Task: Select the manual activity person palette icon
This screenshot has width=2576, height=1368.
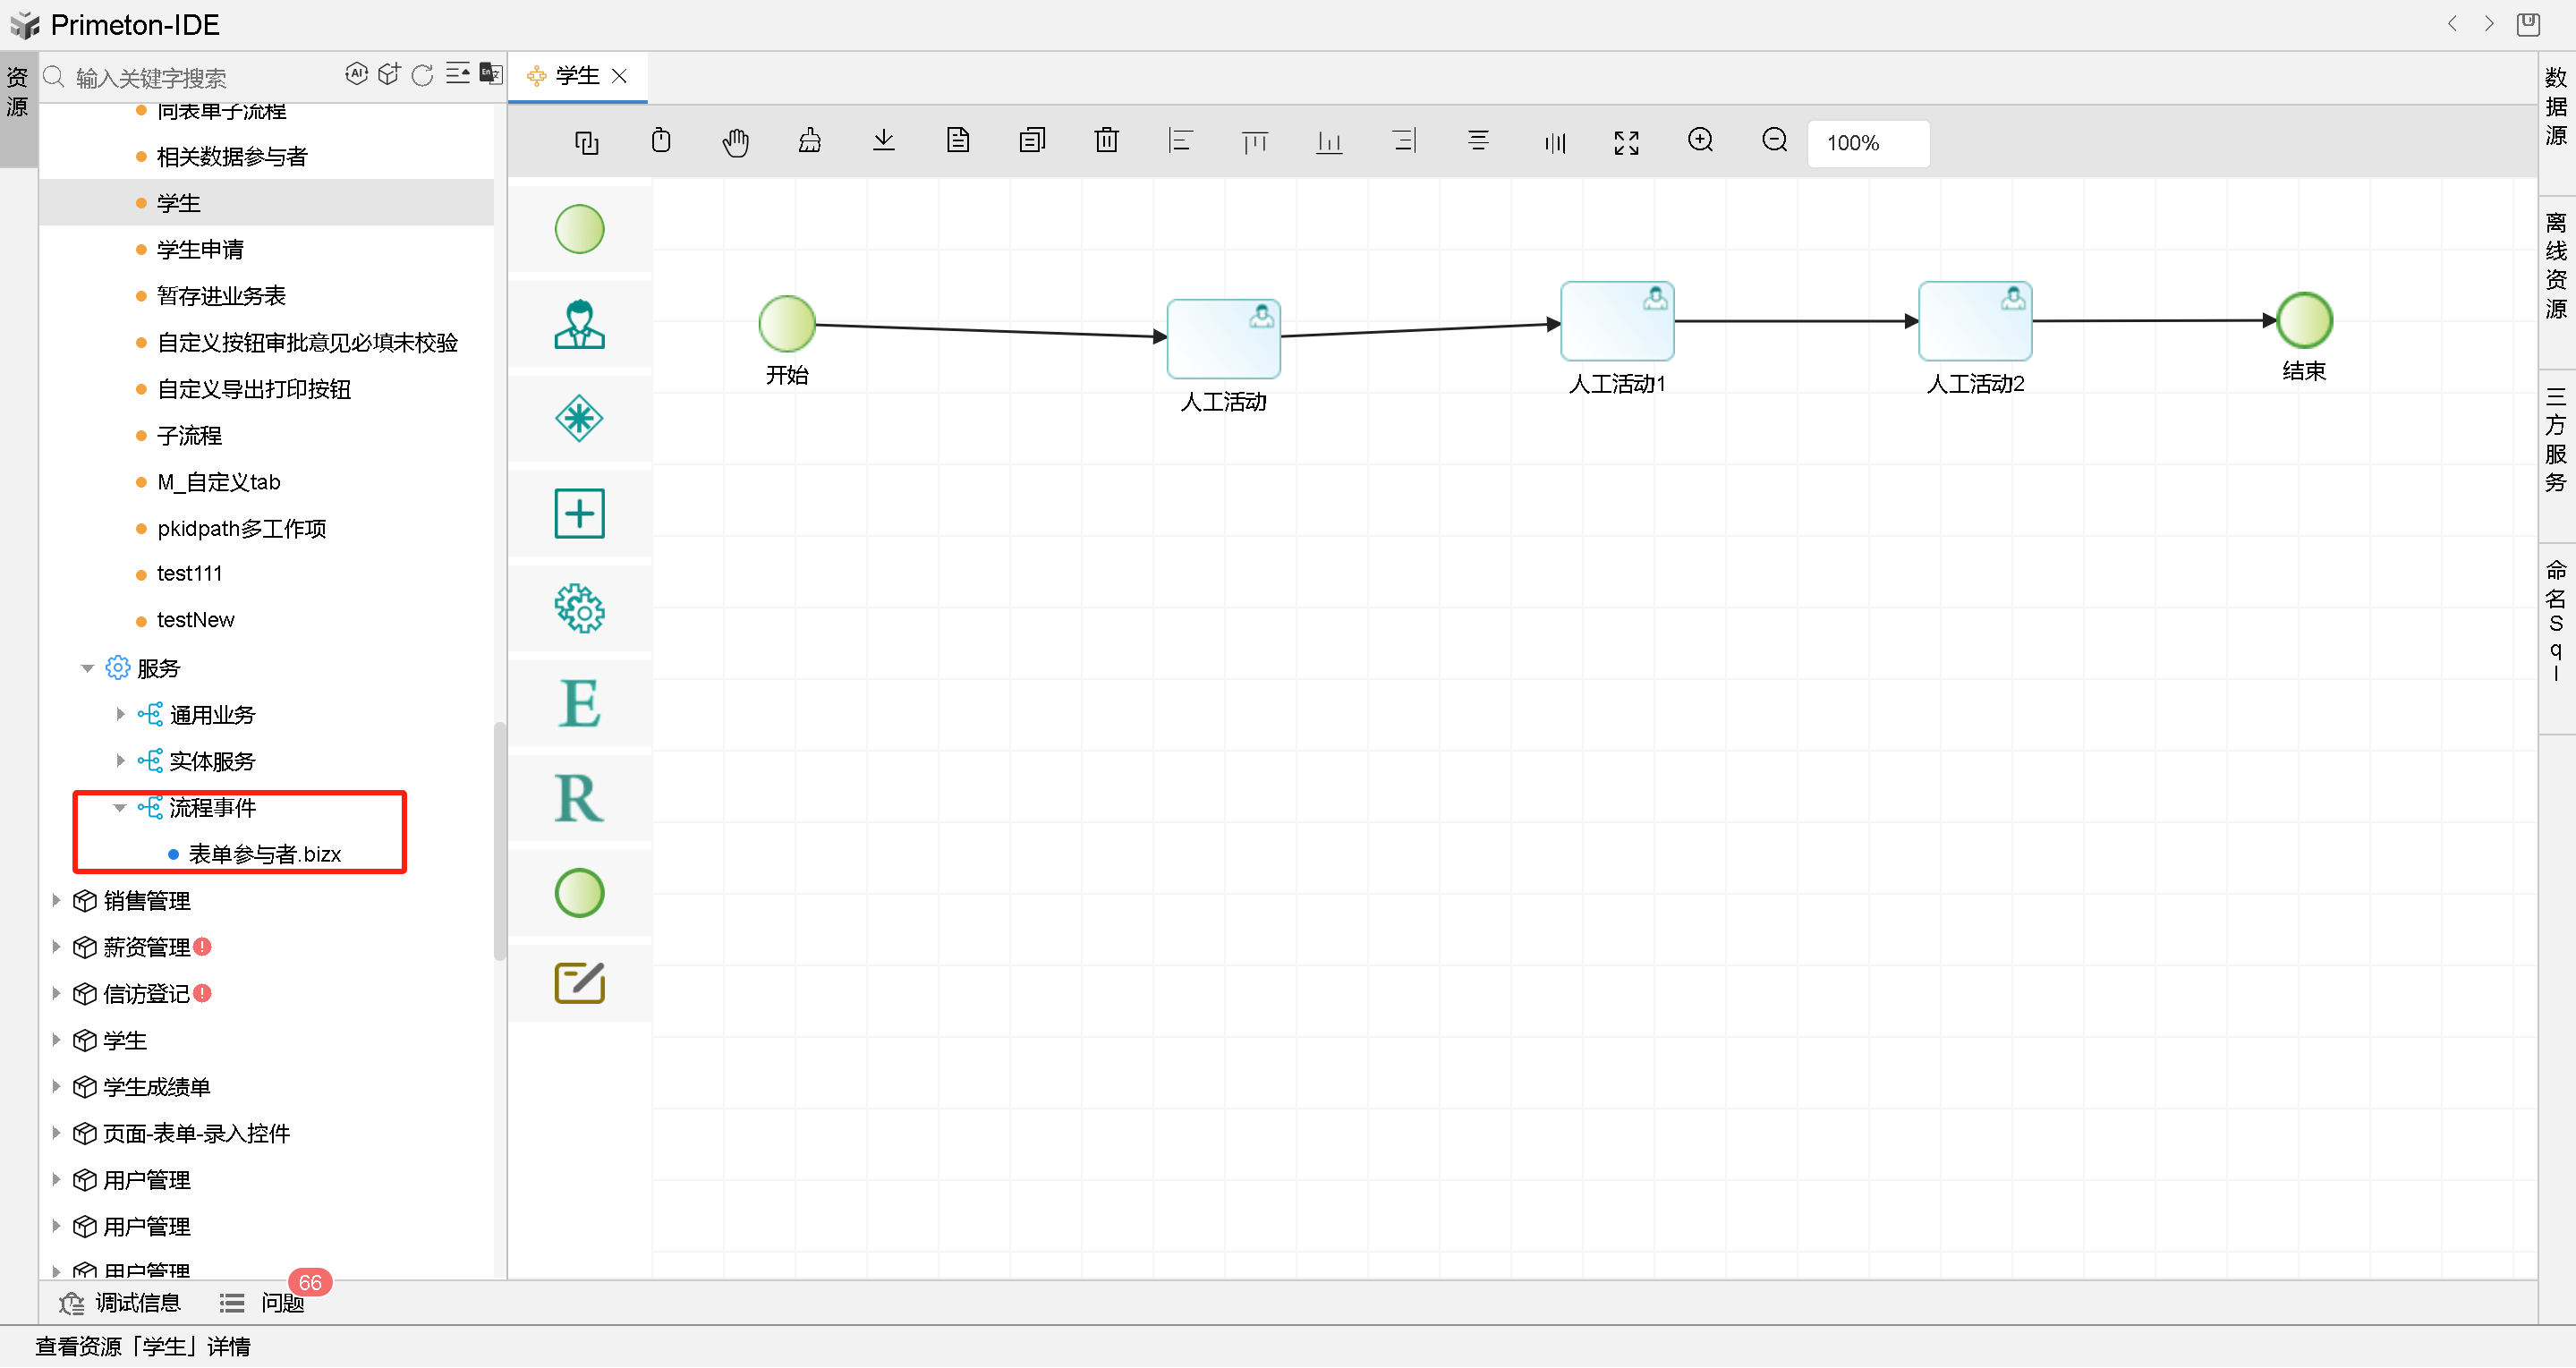Action: pos(579,324)
